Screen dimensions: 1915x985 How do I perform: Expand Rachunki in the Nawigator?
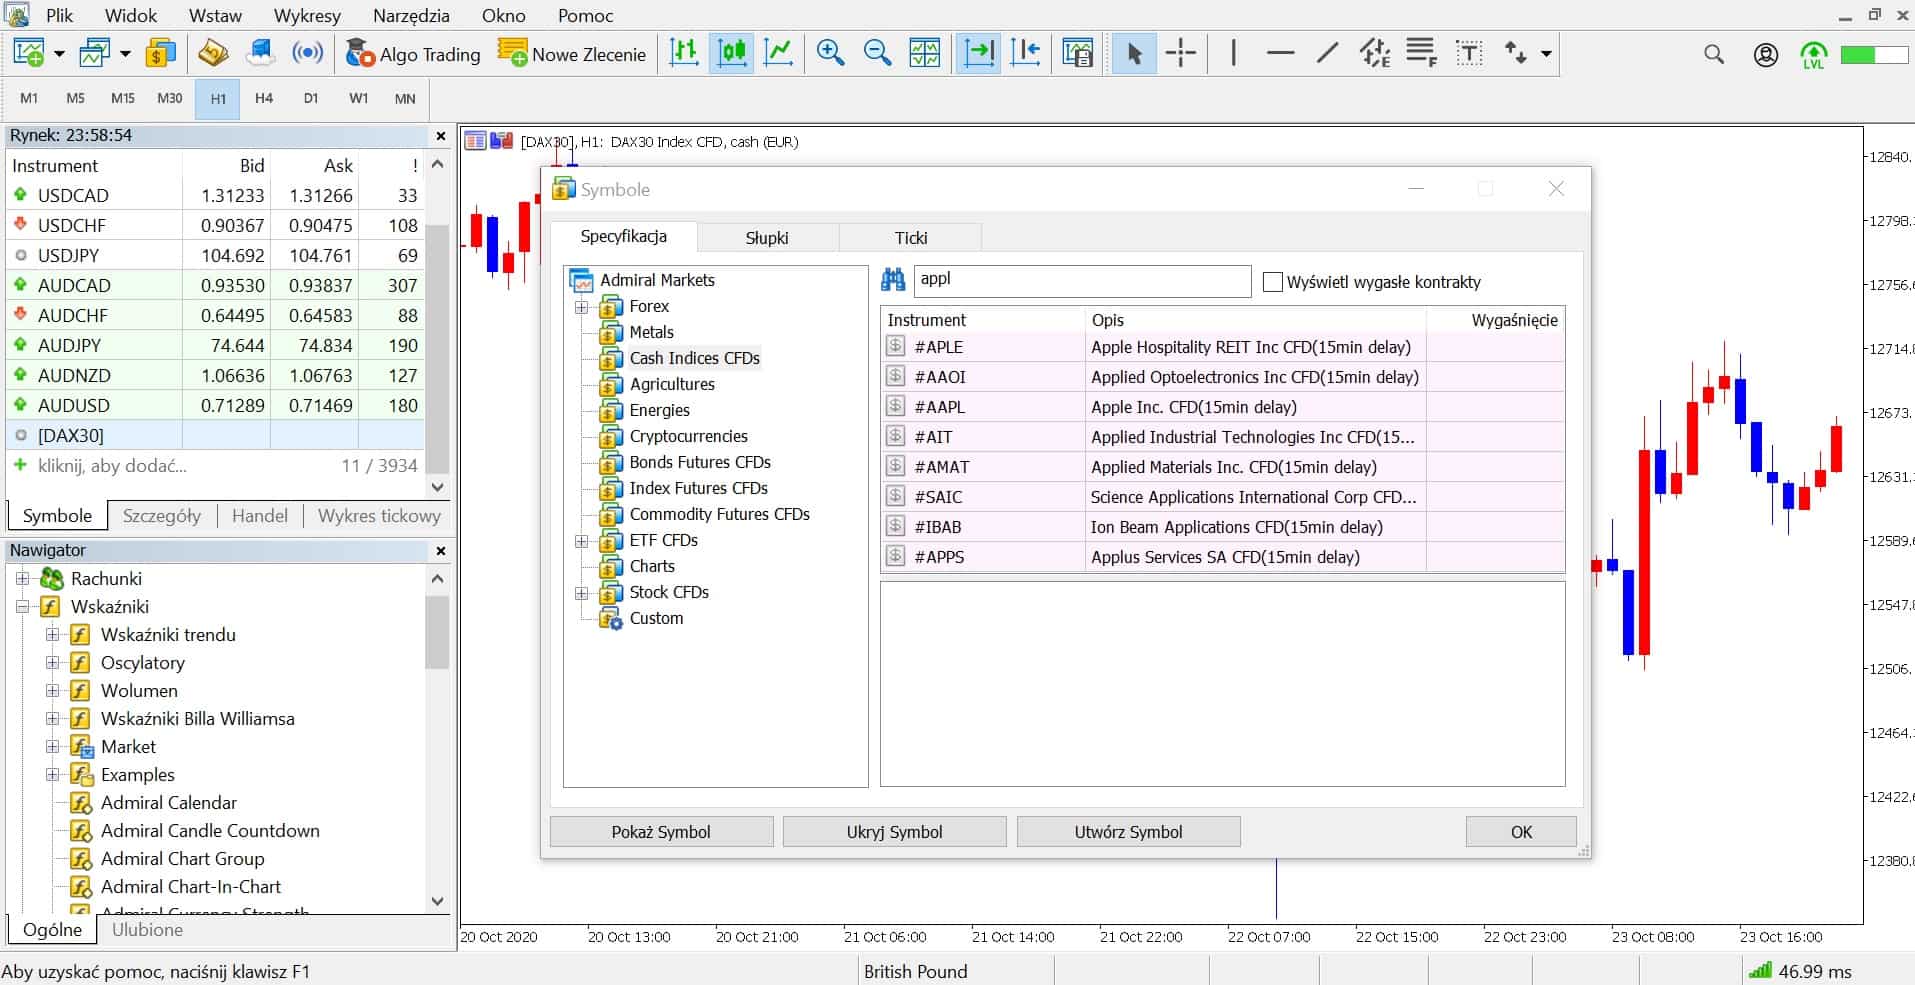tap(22, 579)
